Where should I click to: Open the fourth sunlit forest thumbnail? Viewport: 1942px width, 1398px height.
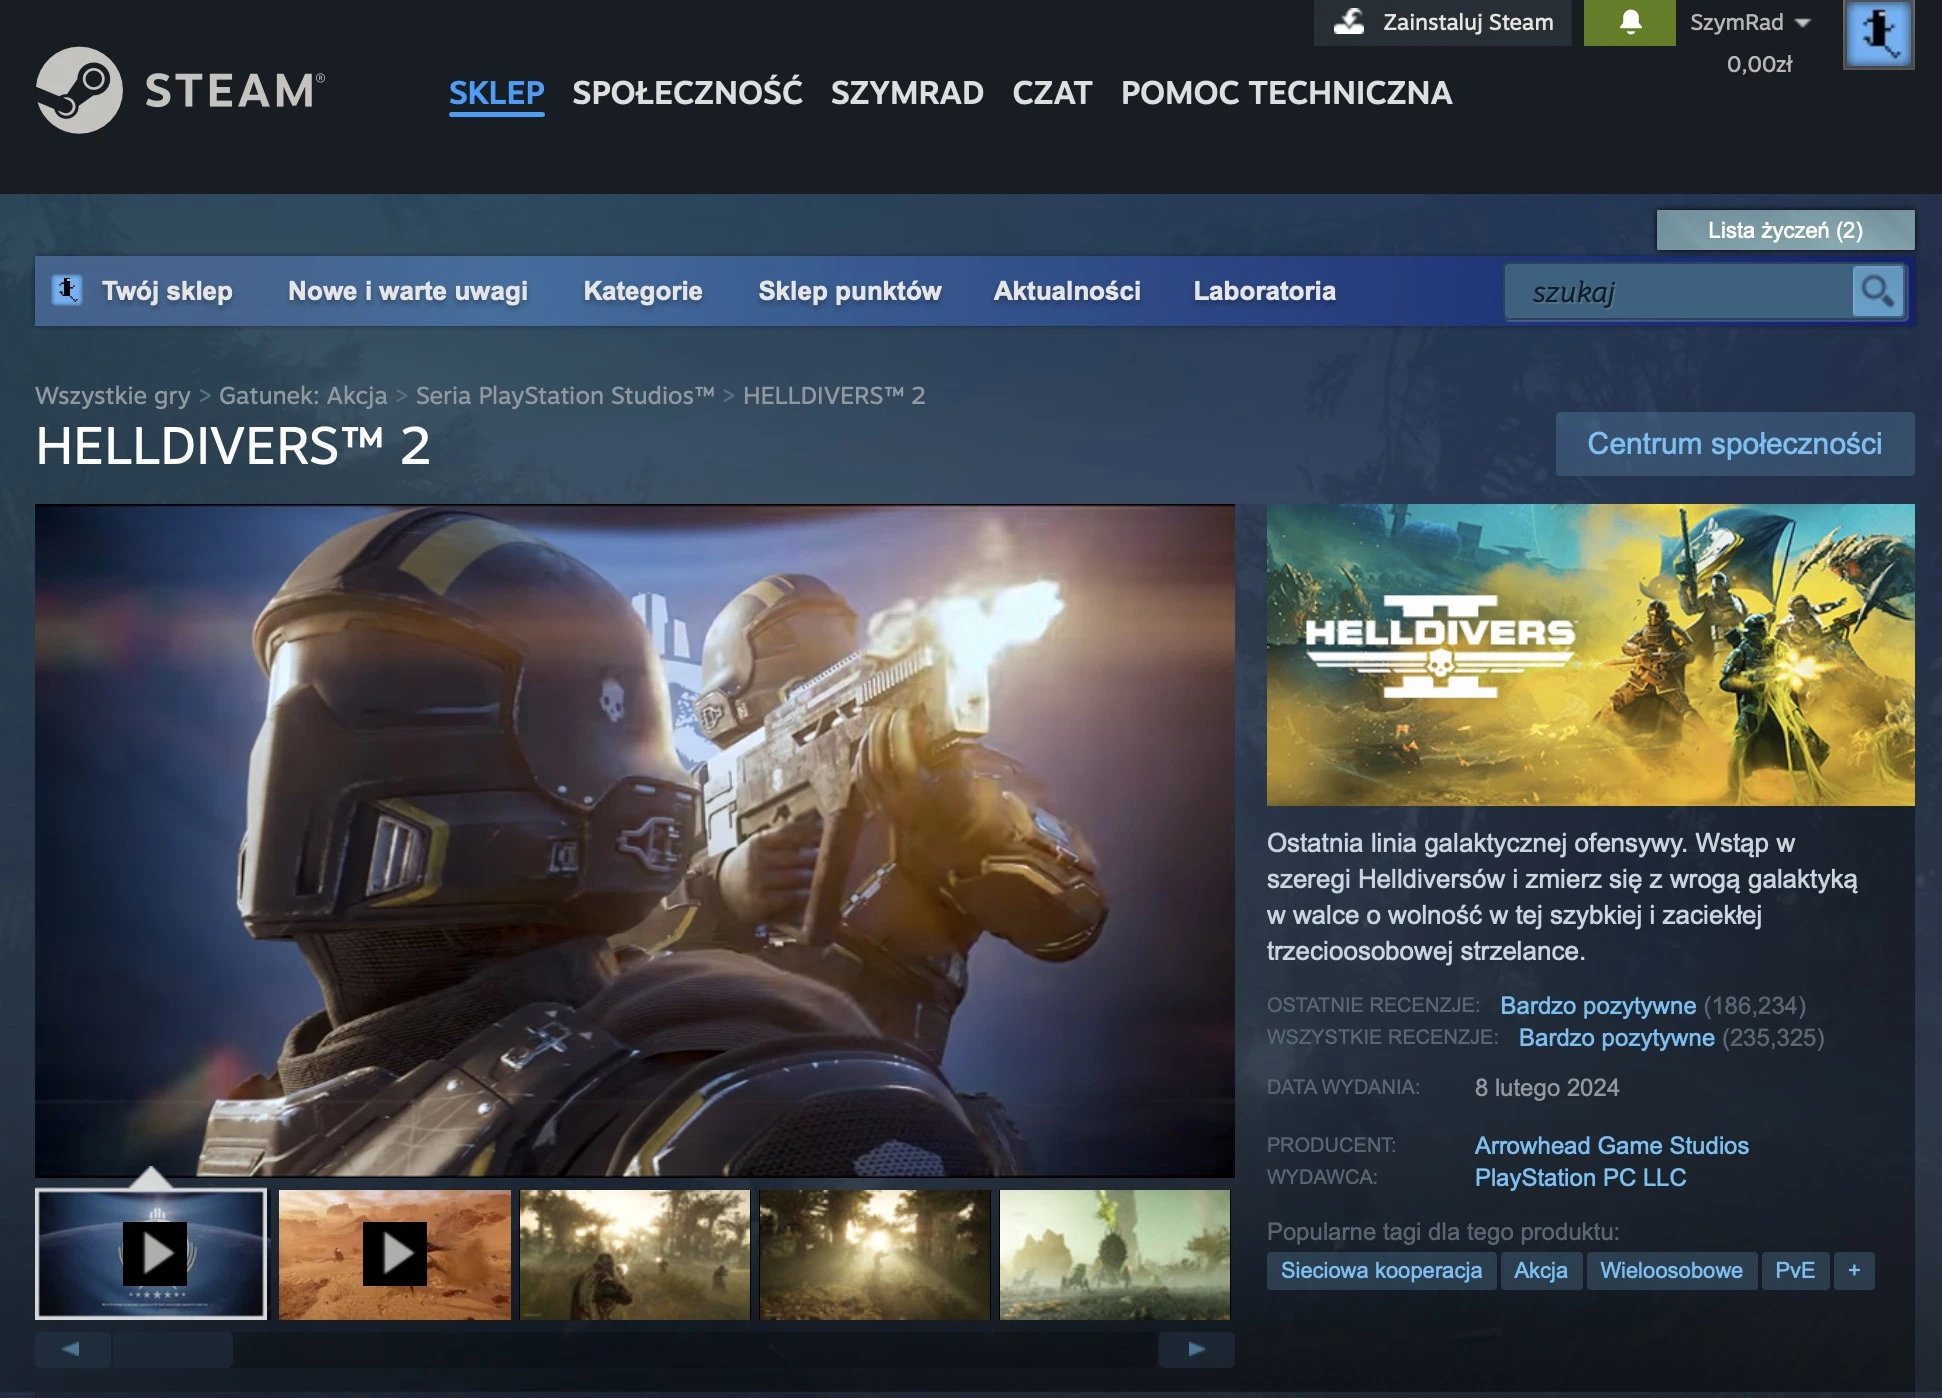(x=875, y=1254)
